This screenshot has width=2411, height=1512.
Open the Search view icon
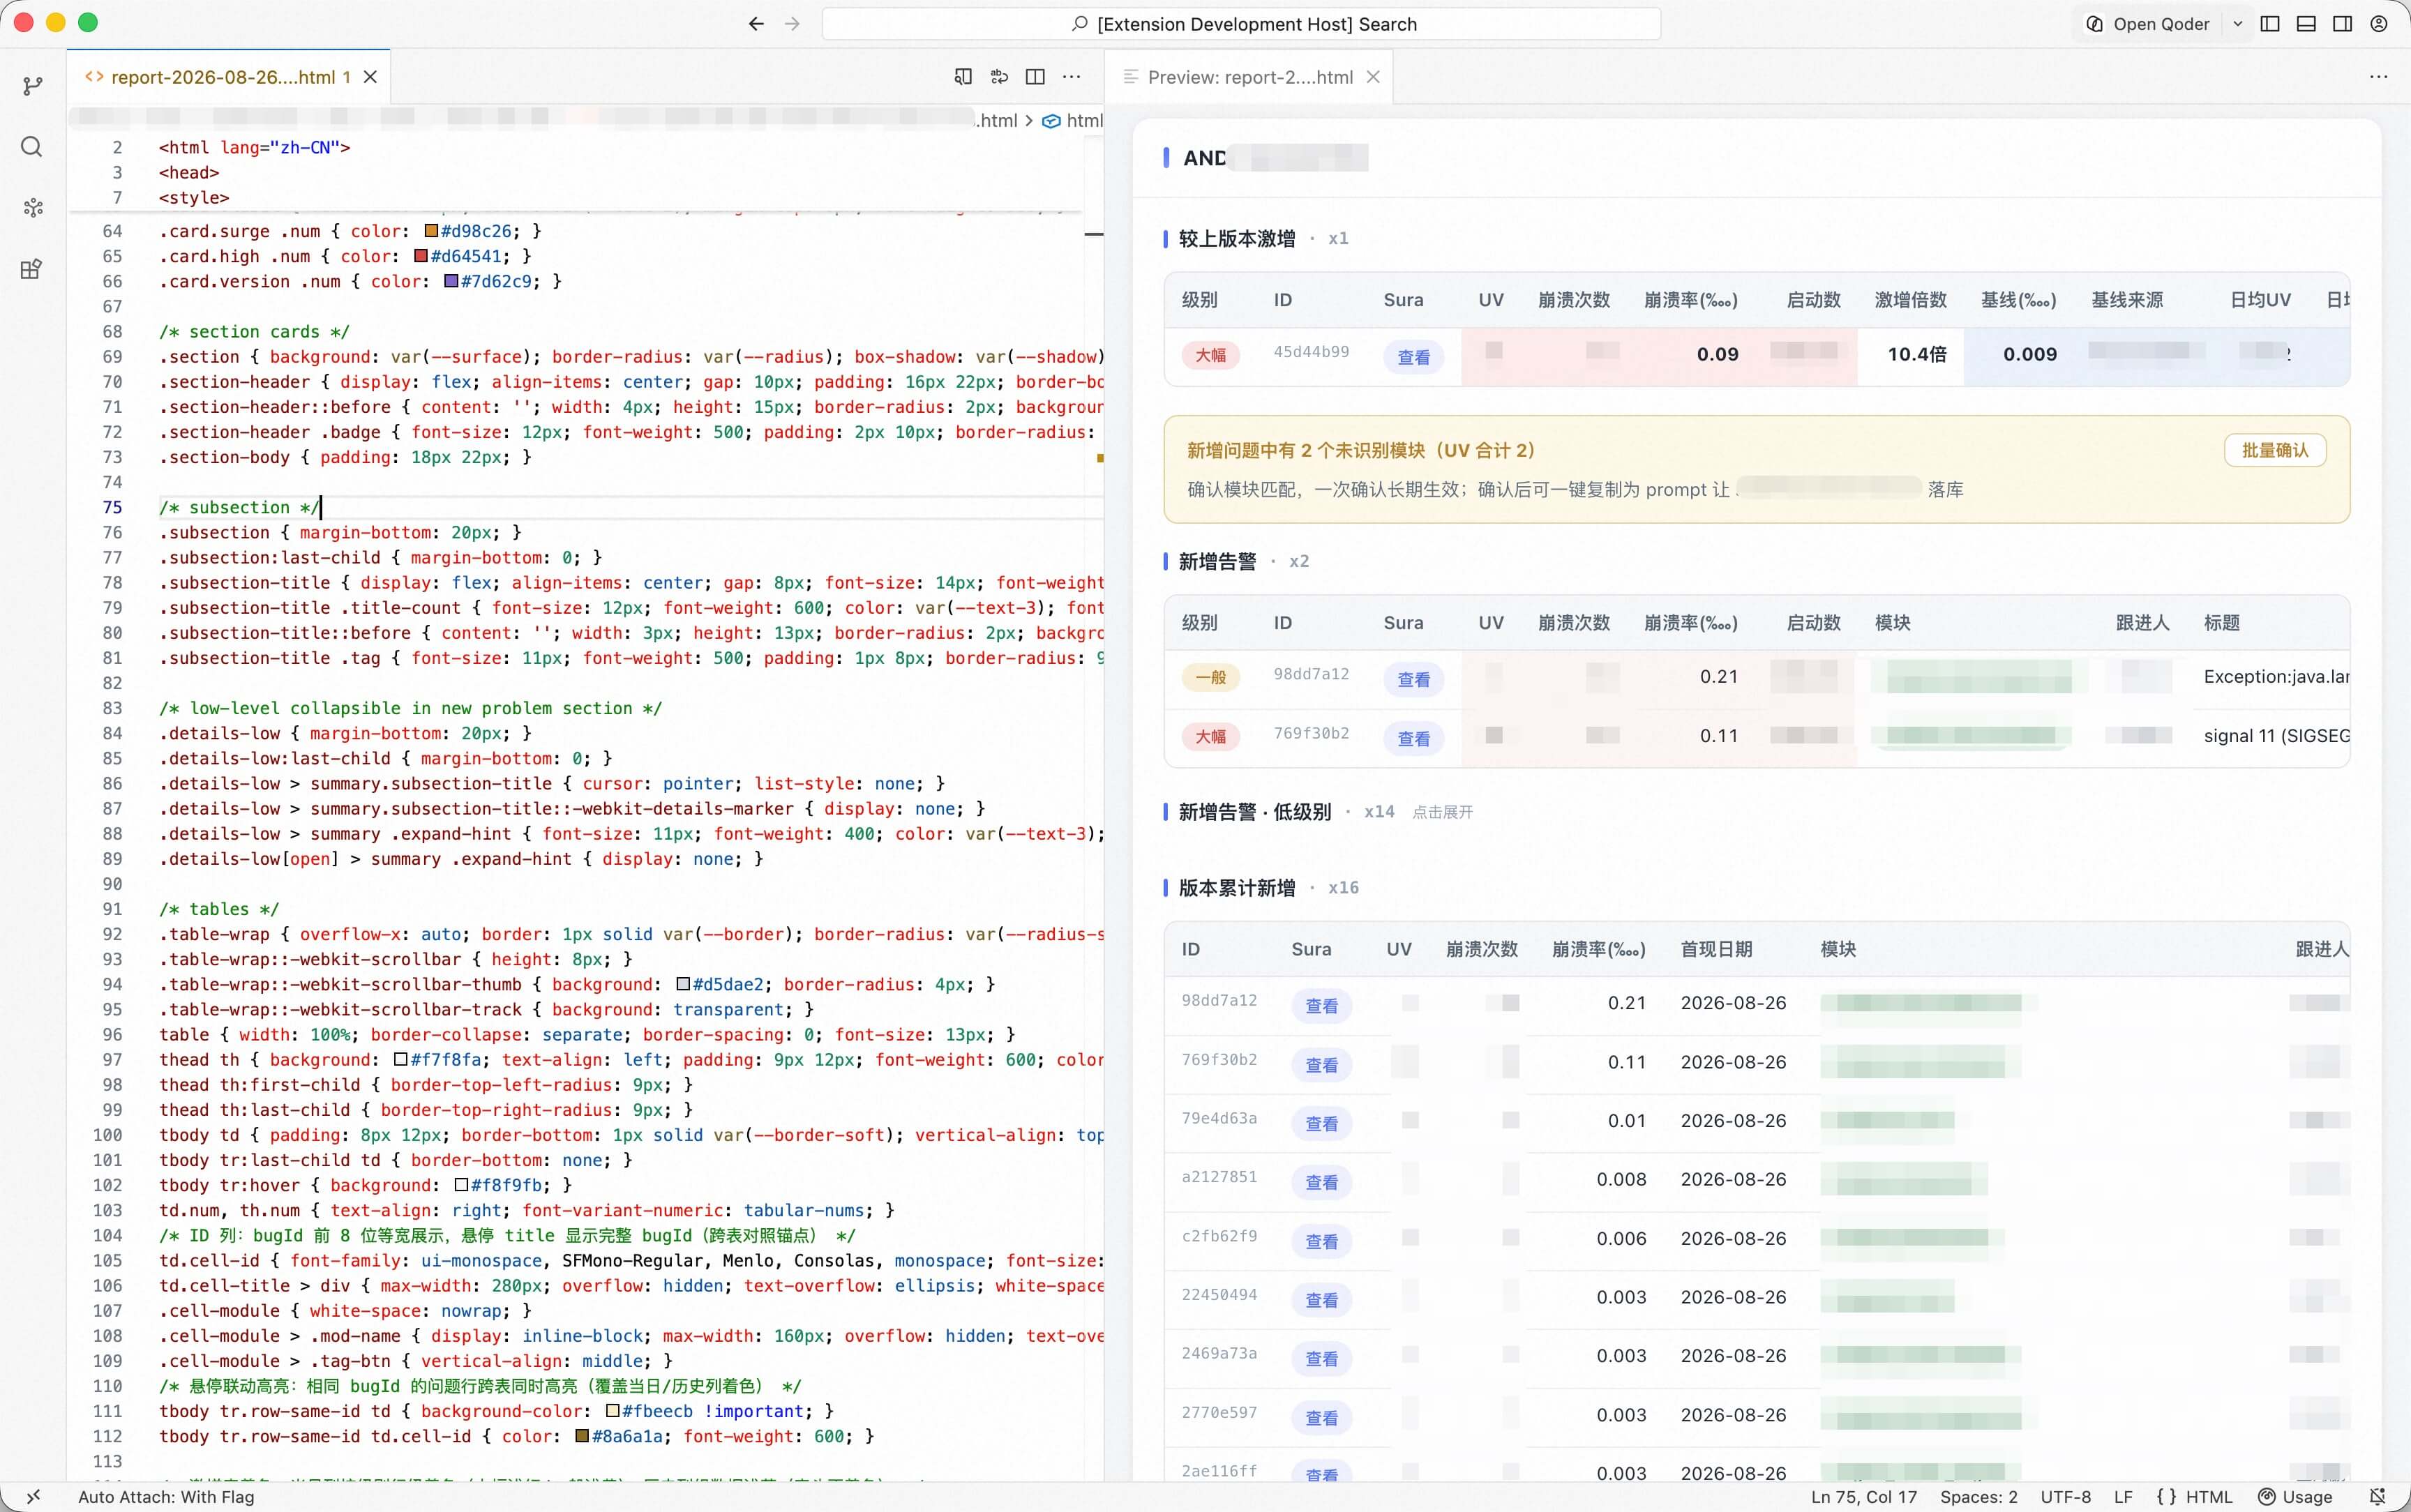[32, 147]
